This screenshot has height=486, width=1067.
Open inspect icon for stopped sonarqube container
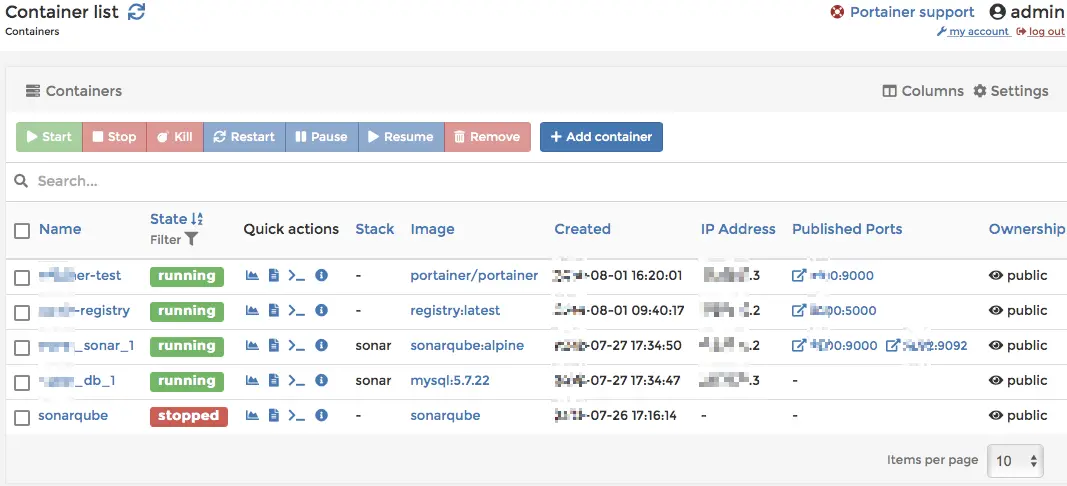321,415
